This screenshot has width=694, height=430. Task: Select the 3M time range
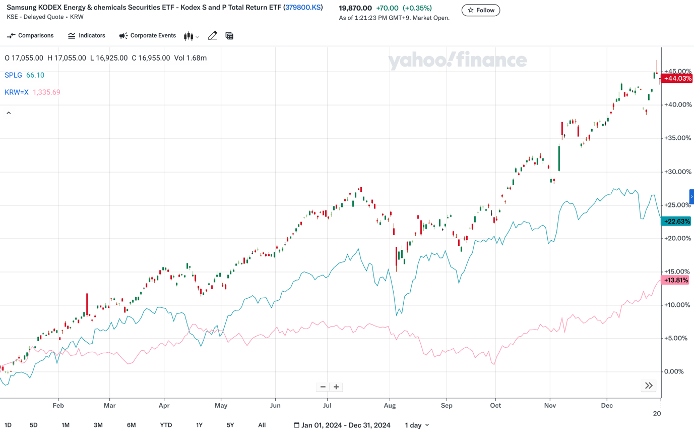tap(98, 425)
